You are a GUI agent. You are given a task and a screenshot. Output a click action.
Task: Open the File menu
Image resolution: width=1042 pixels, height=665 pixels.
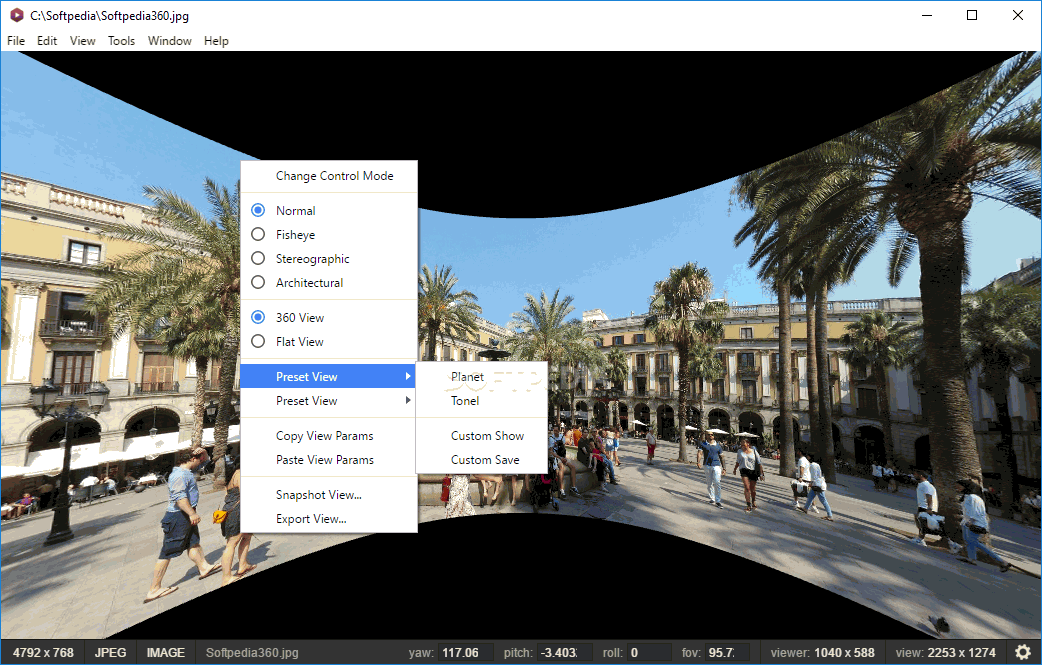pyautogui.click(x=16, y=41)
